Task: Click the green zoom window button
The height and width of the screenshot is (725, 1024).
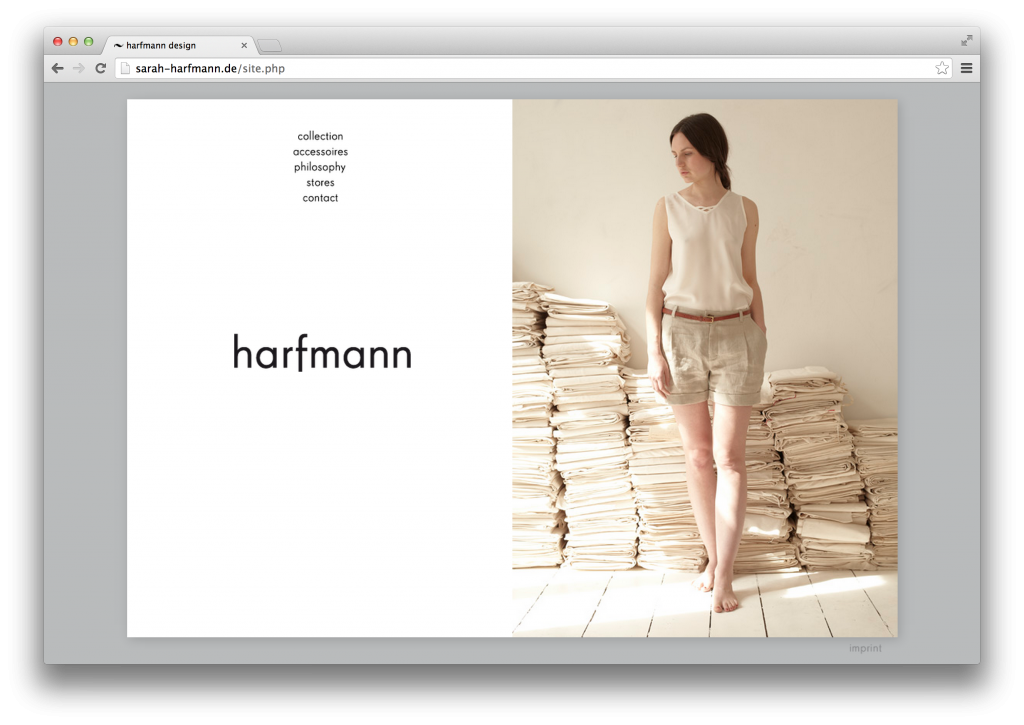Action: 88,41
